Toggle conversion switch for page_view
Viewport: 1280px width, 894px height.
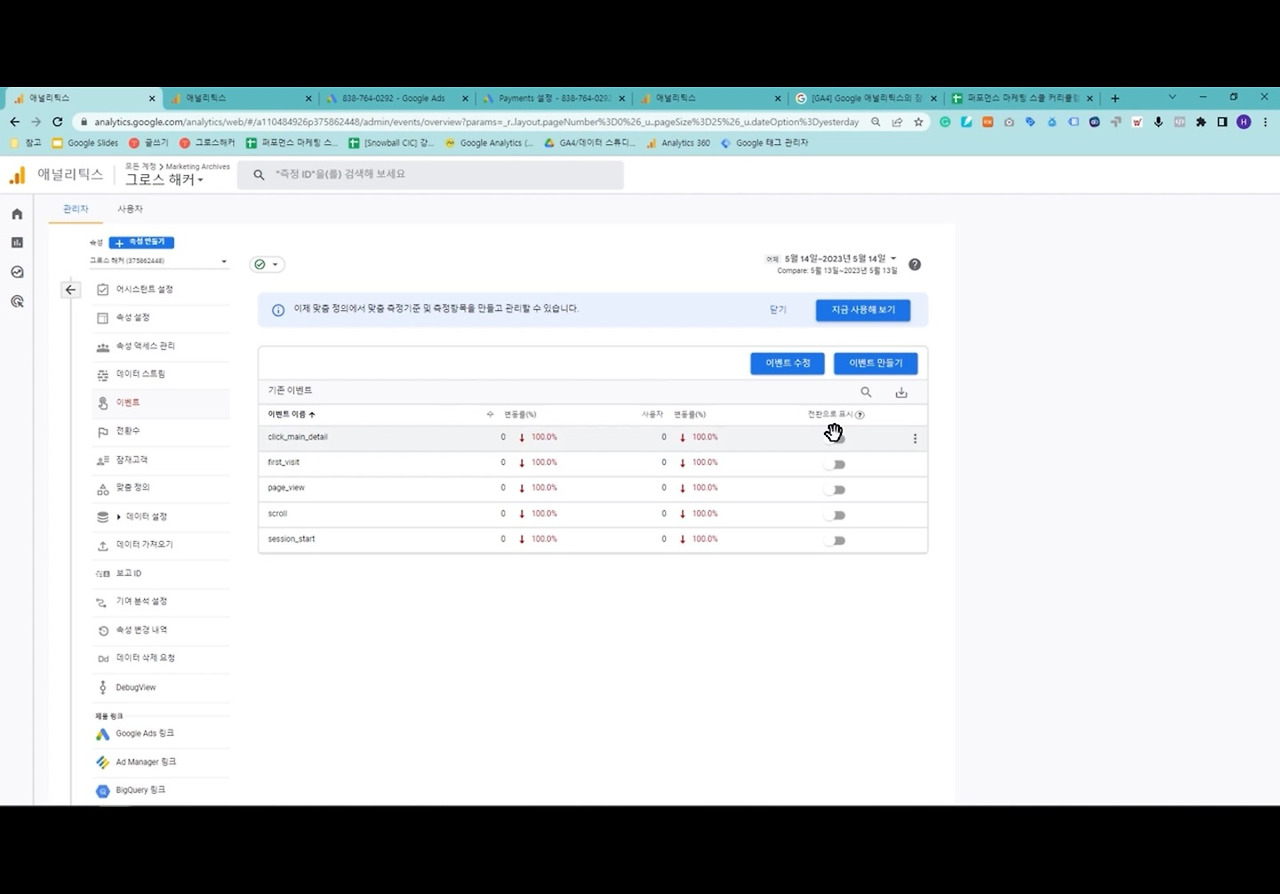click(835, 490)
